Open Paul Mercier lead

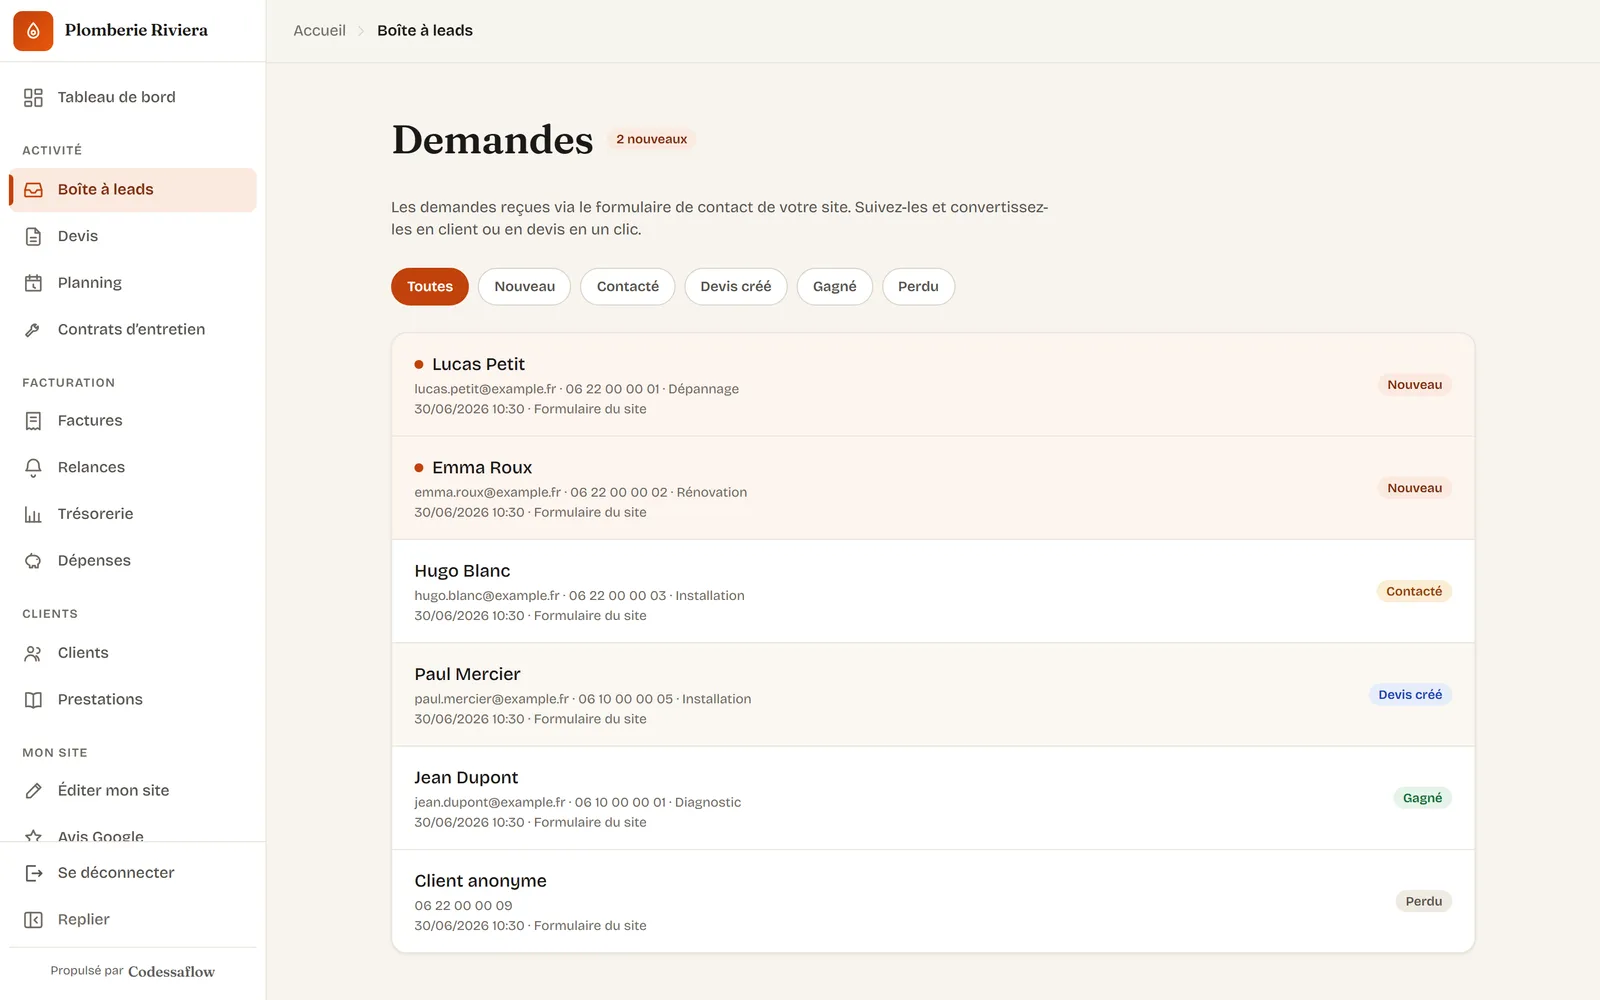coord(933,695)
